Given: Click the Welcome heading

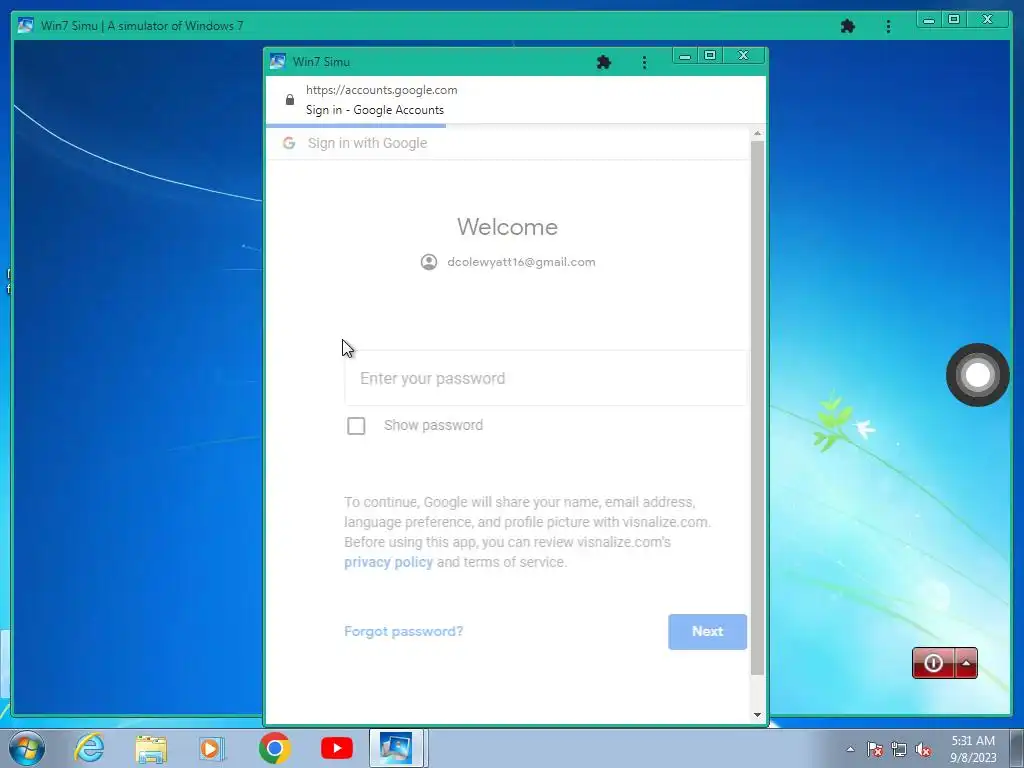Looking at the screenshot, I should [507, 227].
